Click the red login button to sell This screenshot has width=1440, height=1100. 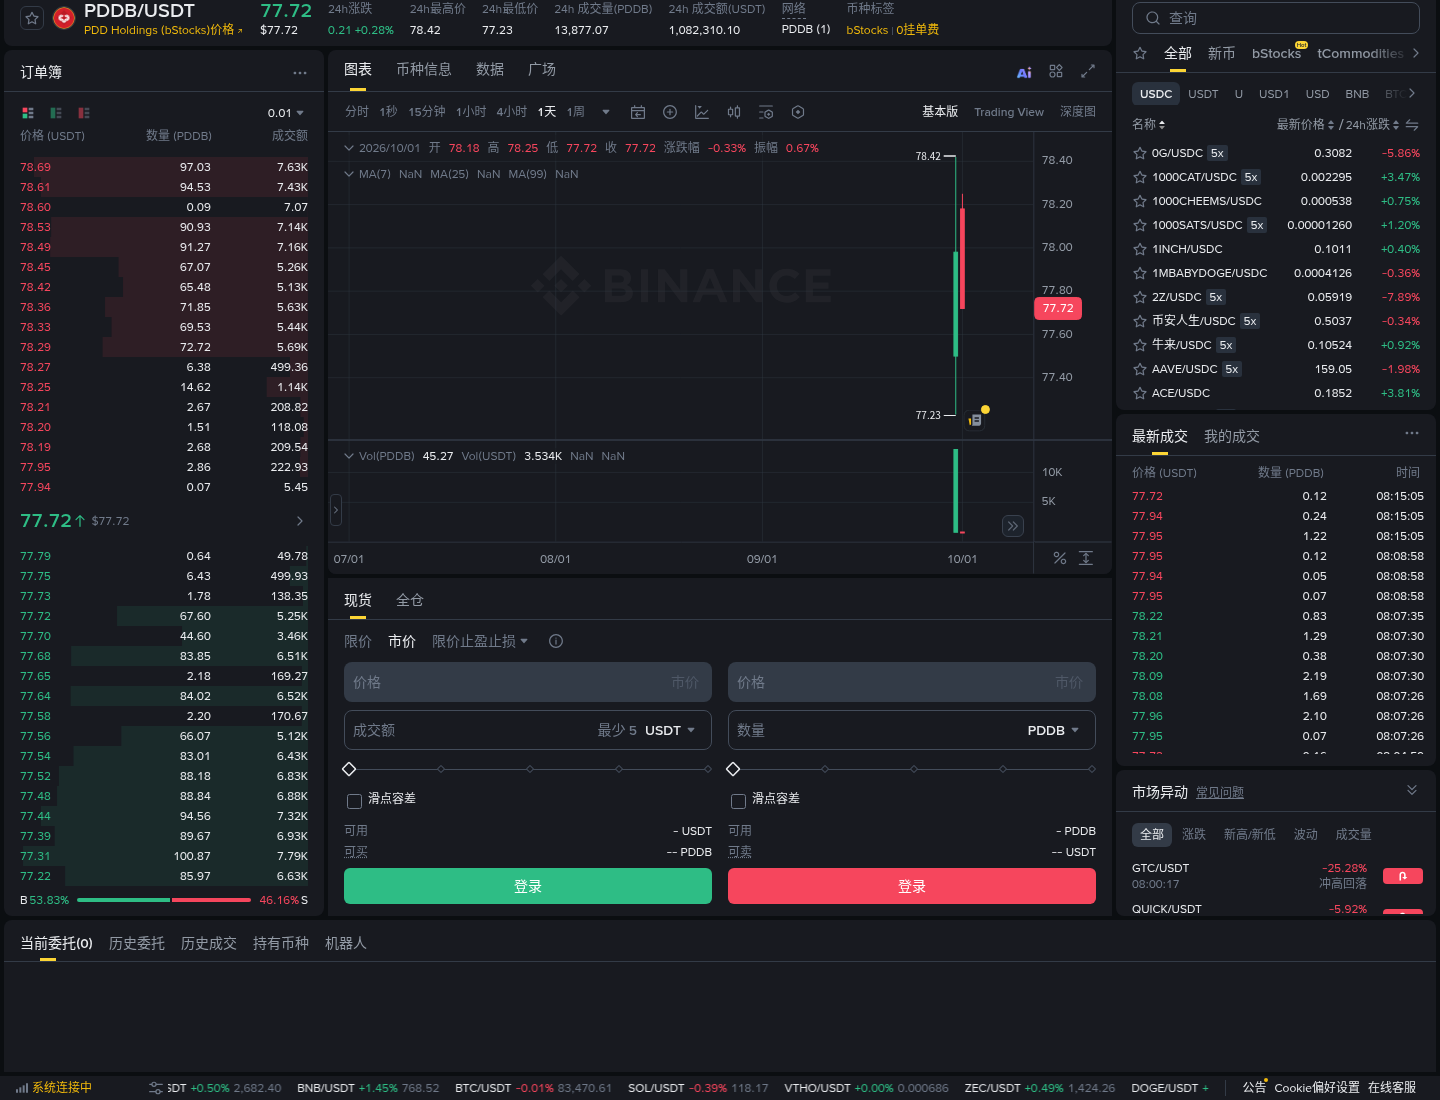[912, 886]
